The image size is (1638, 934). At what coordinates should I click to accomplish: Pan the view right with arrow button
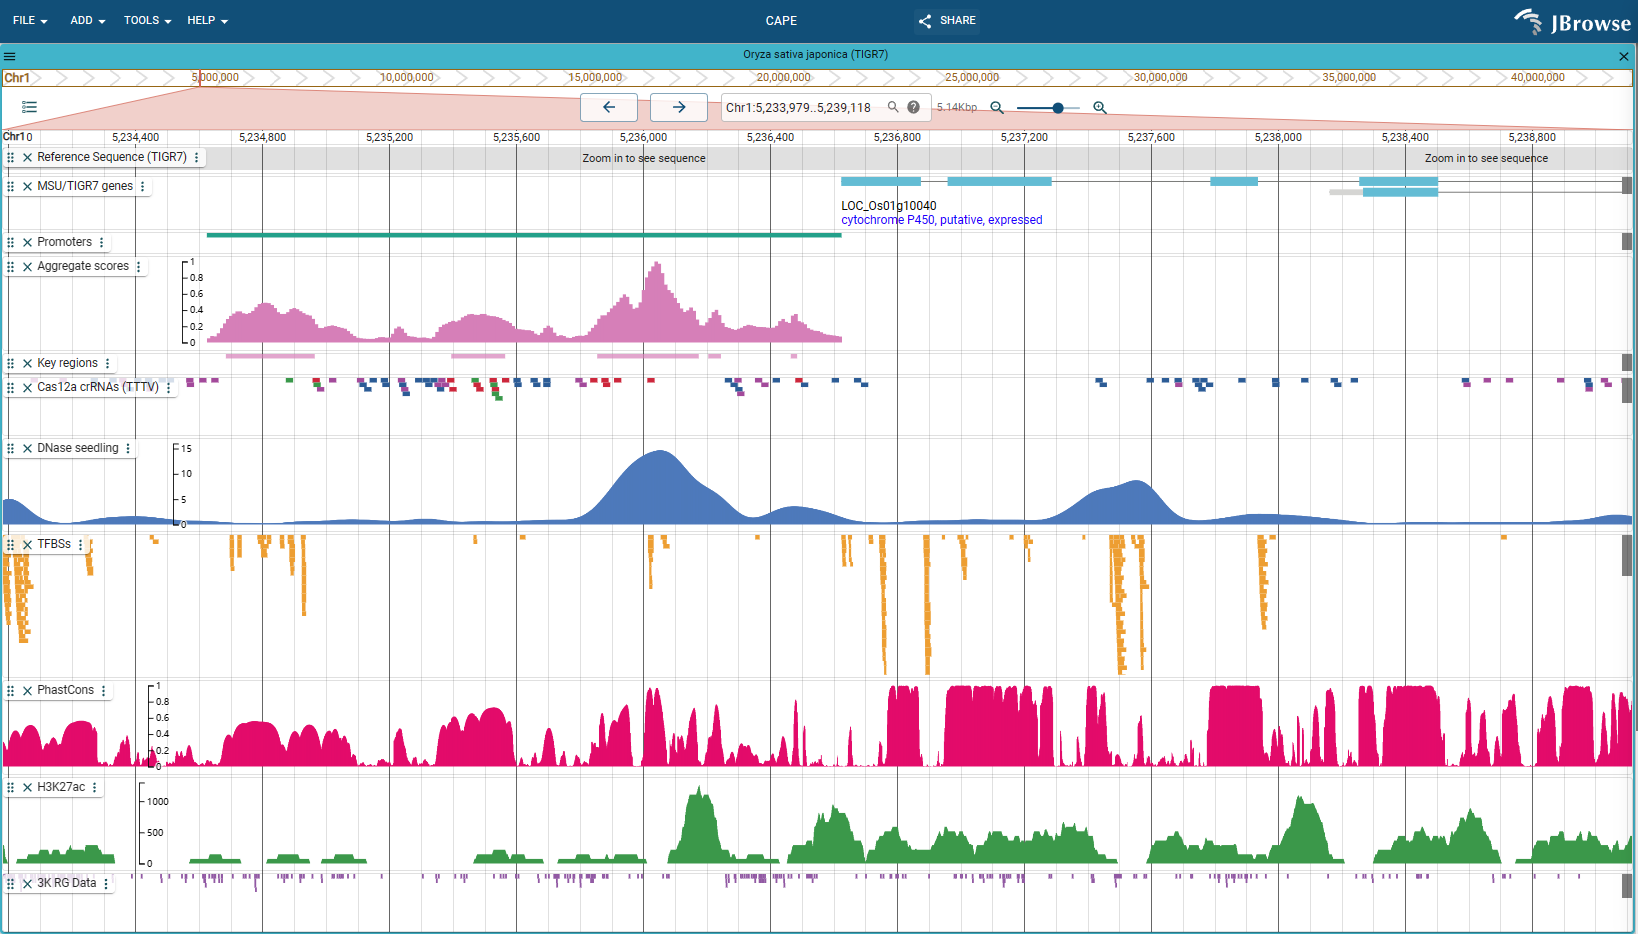(x=679, y=107)
